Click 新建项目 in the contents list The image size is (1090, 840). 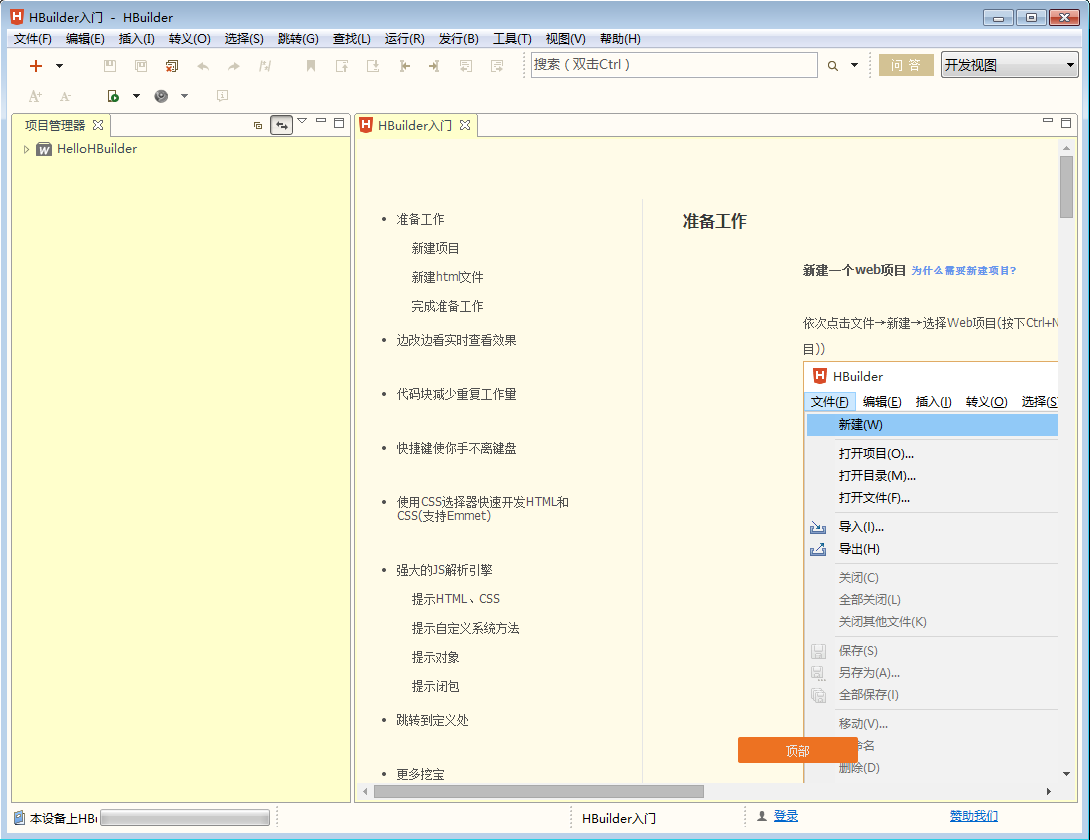coord(435,248)
